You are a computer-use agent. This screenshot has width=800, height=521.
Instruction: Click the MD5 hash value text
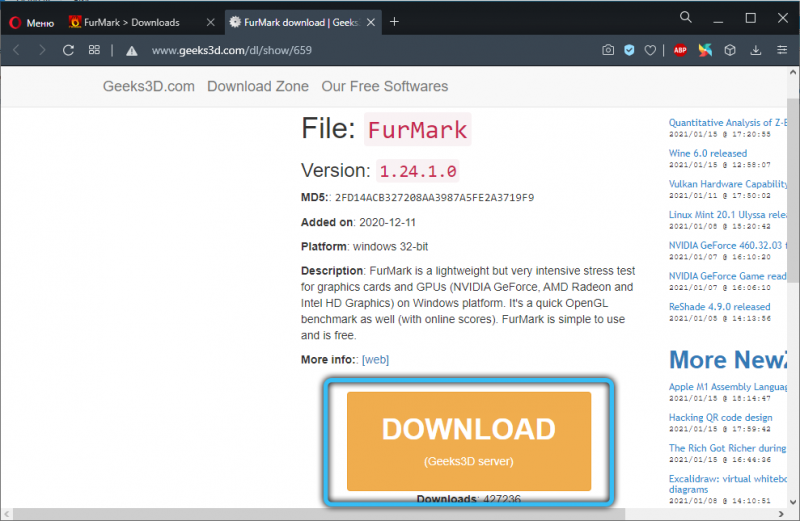pyautogui.click(x=434, y=197)
